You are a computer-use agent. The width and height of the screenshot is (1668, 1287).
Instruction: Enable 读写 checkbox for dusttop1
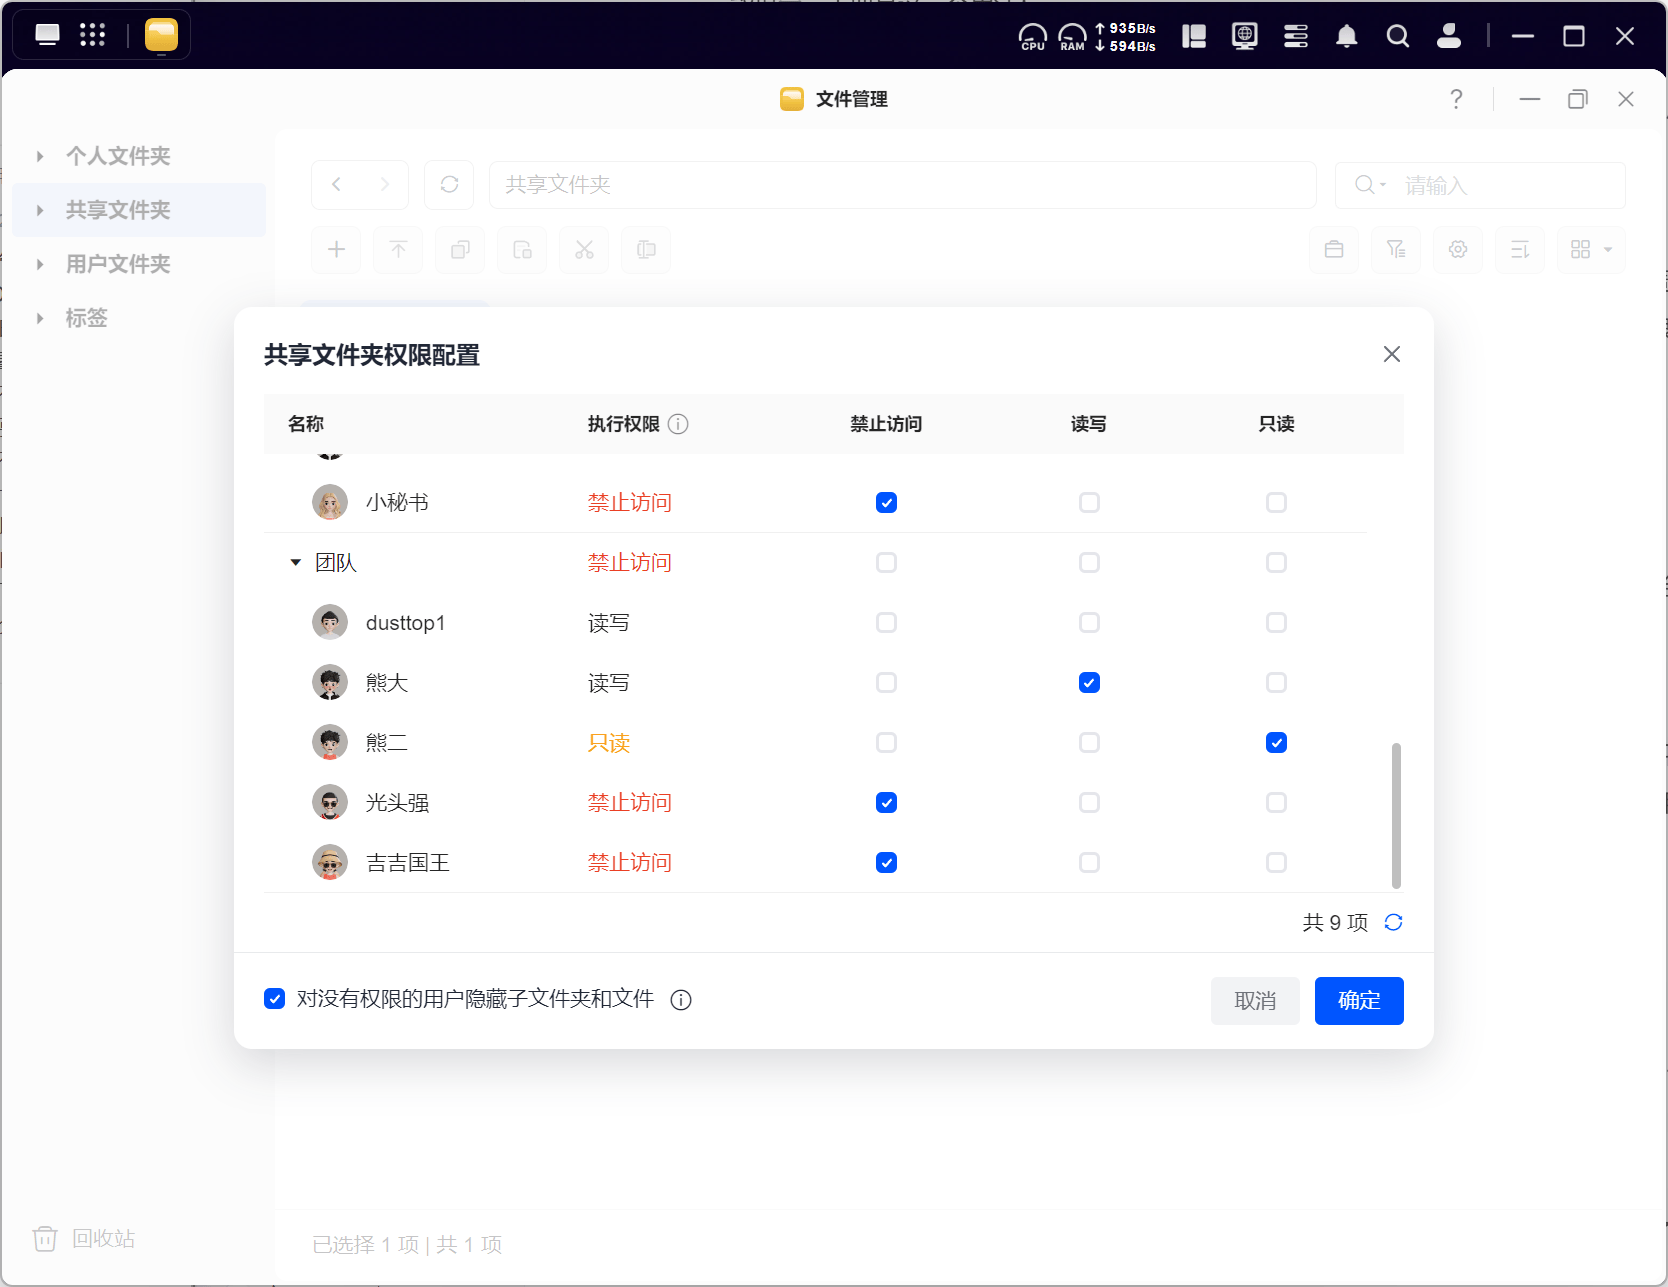click(1089, 623)
